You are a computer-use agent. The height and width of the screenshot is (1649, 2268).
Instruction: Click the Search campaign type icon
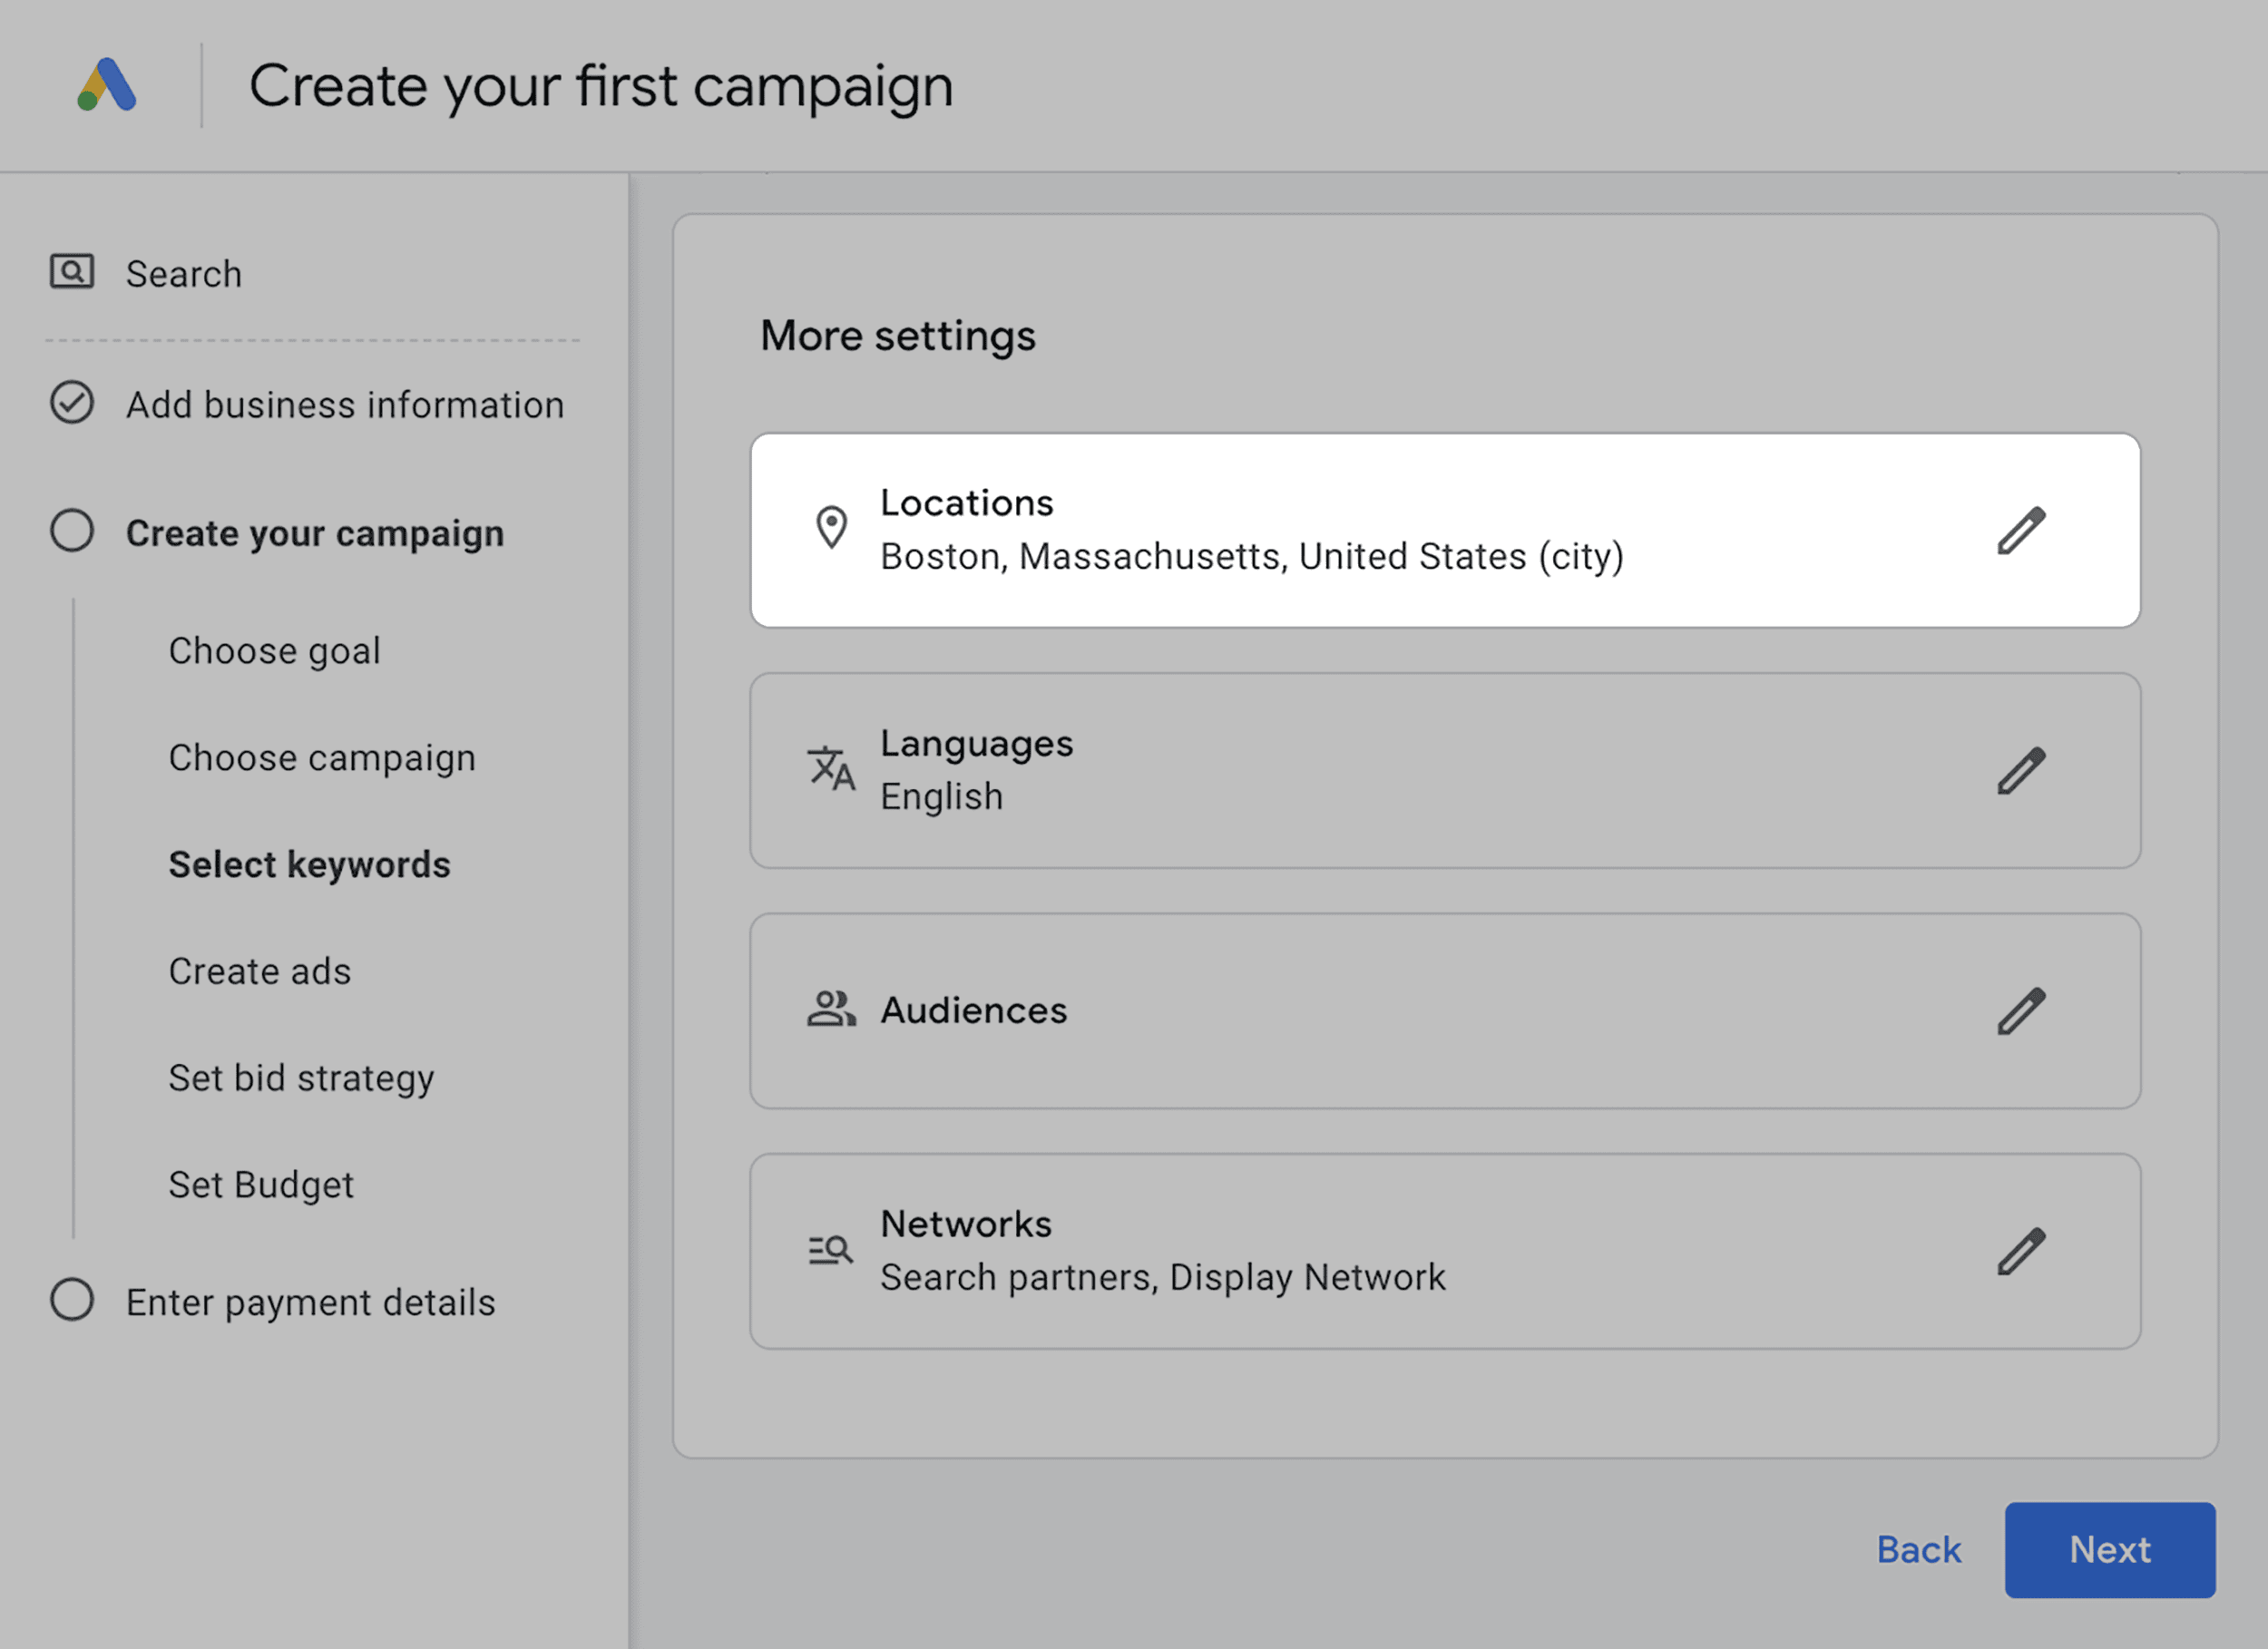[x=72, y=272]
